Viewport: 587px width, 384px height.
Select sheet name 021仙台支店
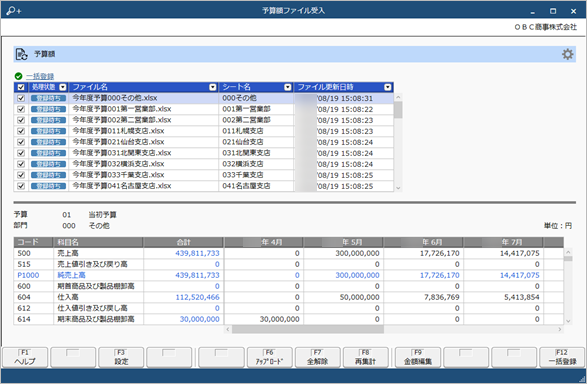click(x=243, y=142)
